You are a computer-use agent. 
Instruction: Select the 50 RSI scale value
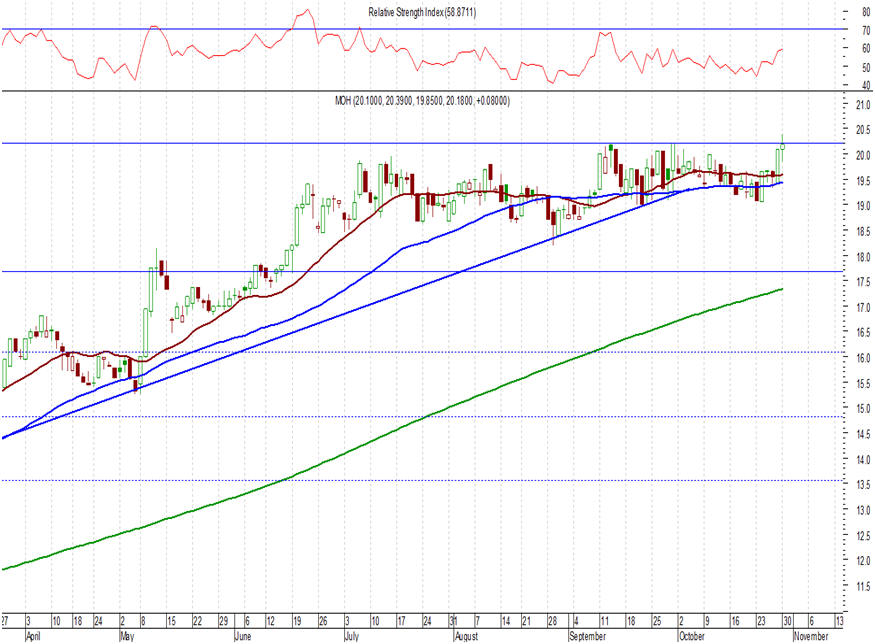[866, 68]
